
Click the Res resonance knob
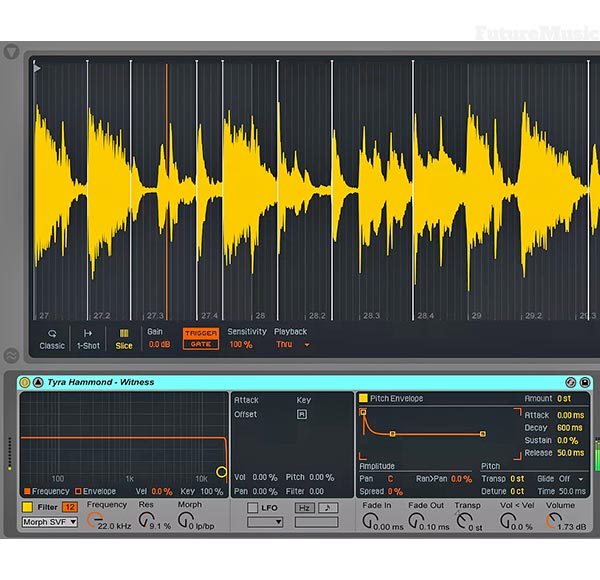[x=146, y=520]
